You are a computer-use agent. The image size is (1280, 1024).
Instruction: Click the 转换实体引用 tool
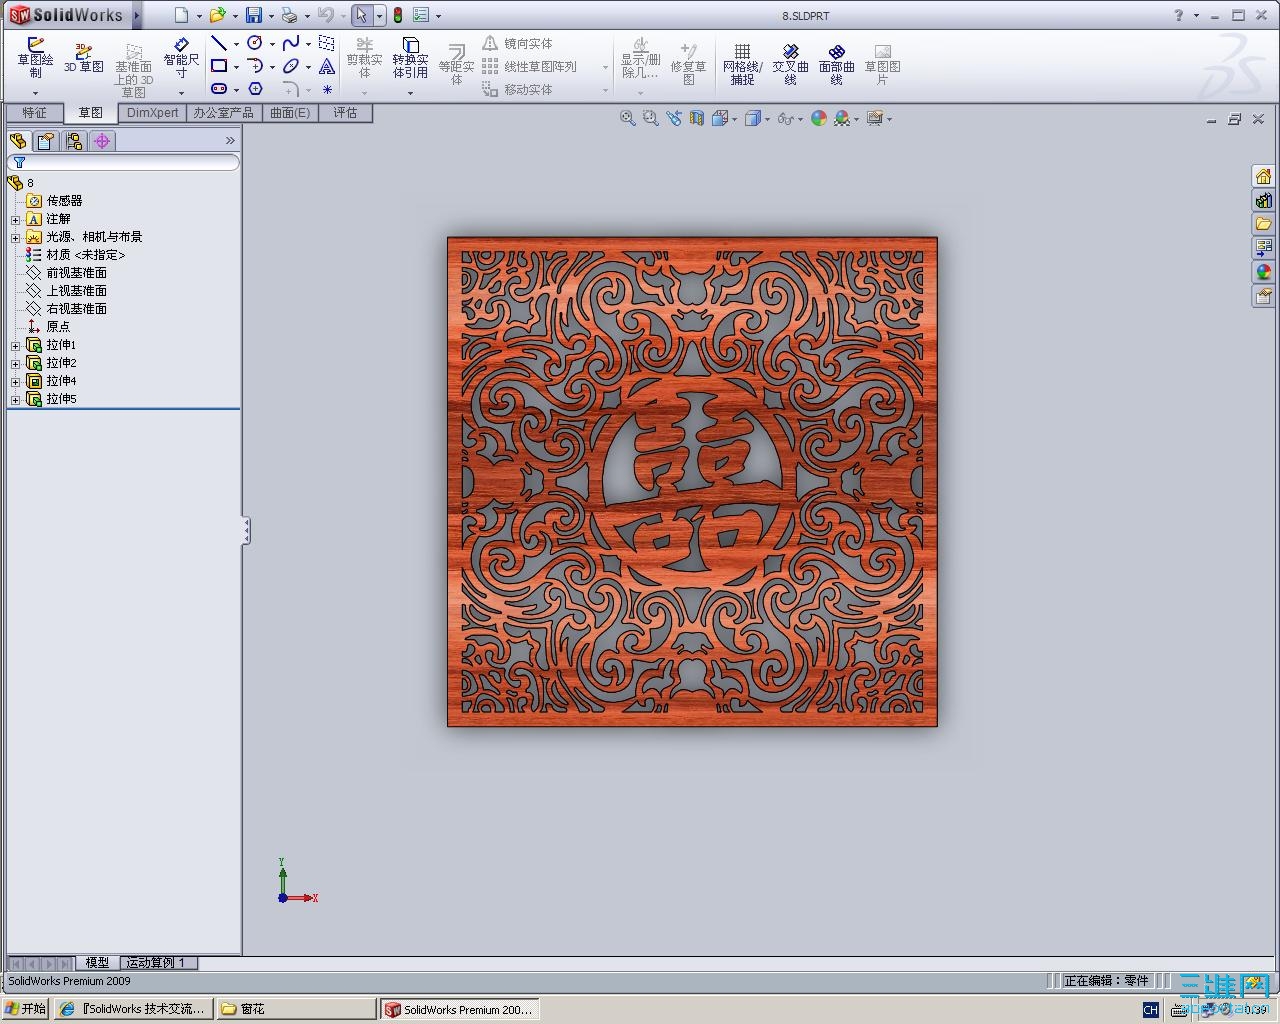(x=410, y=58)
